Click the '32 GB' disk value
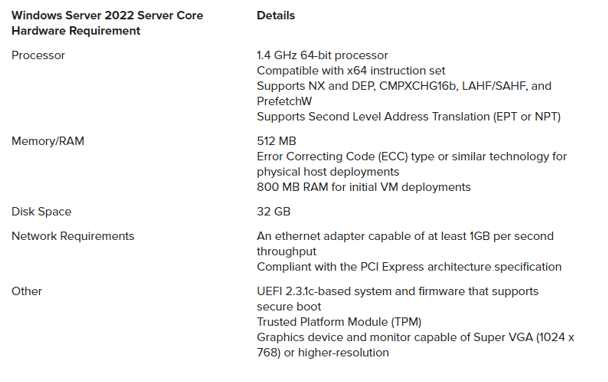This screenshot has width=608, height=382. [273, 212]
